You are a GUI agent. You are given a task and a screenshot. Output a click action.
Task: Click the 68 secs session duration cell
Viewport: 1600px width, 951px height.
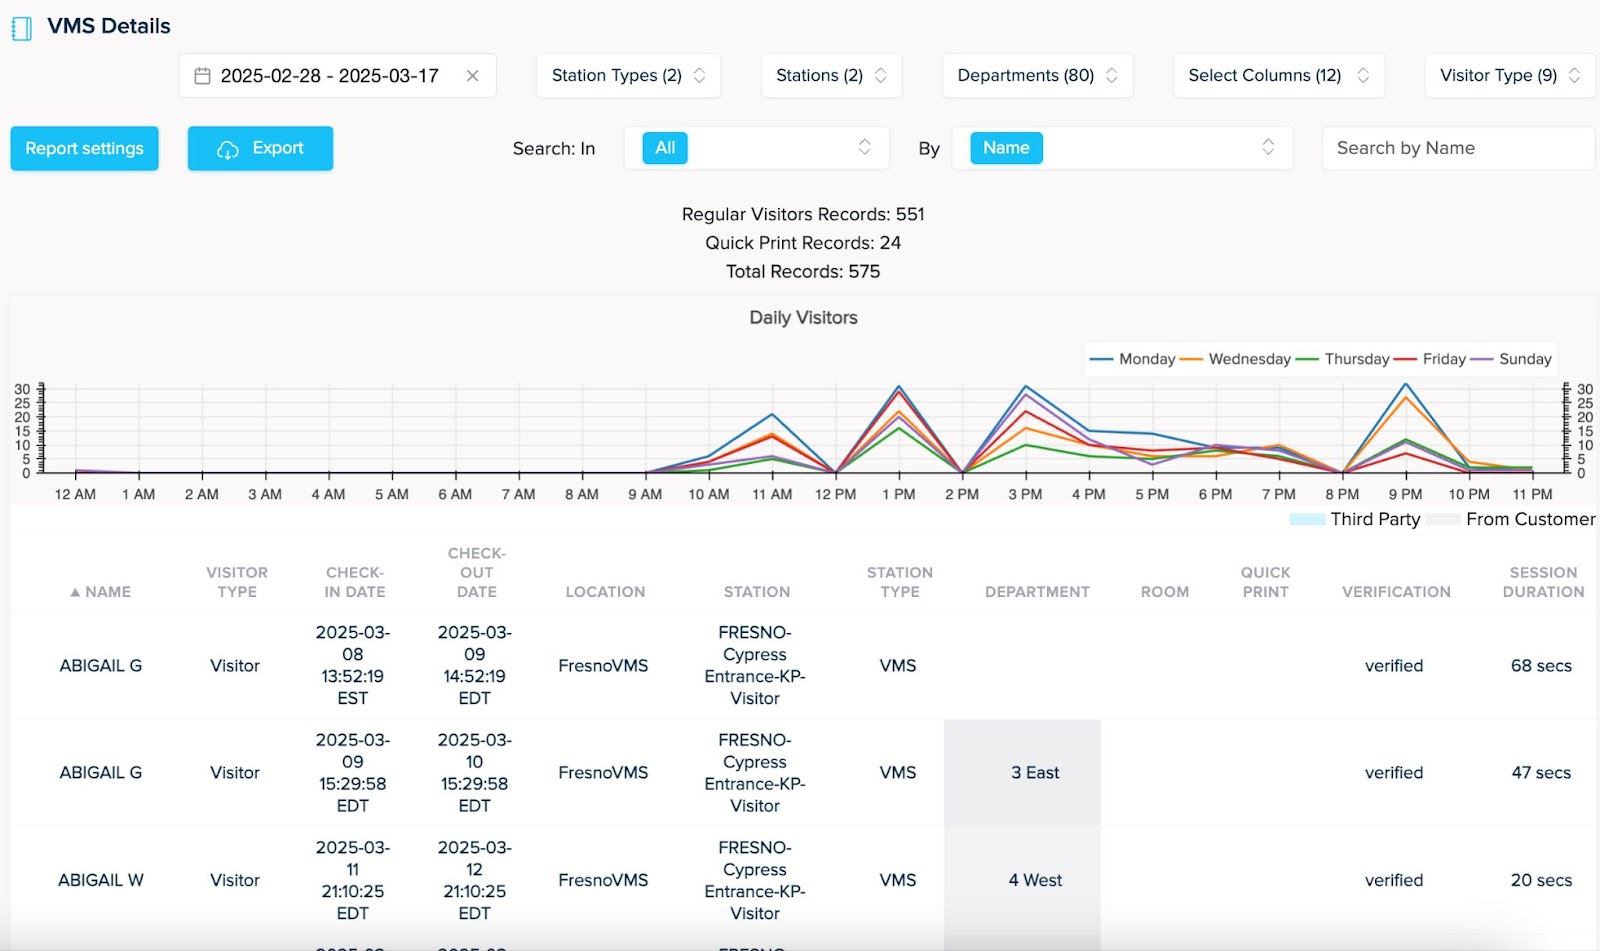1541,666
